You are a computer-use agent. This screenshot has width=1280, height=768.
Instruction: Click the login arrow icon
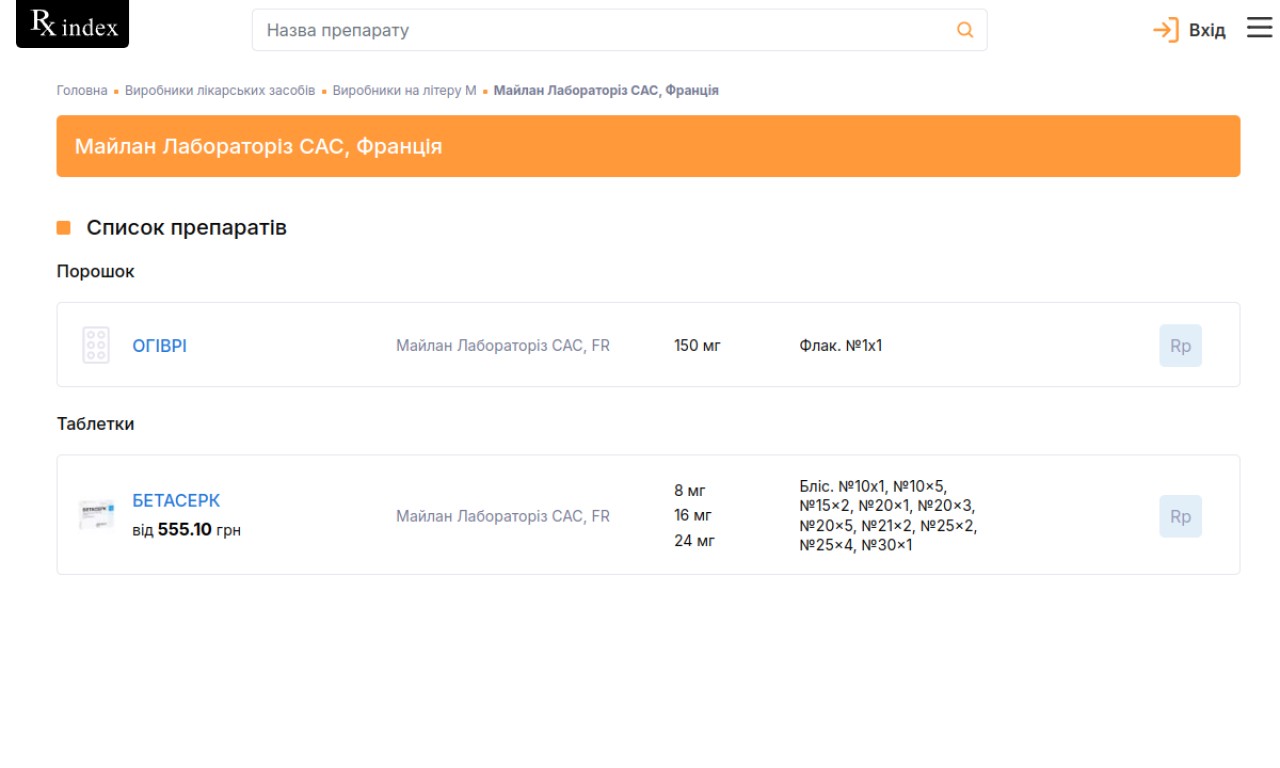click(1166, 30)
